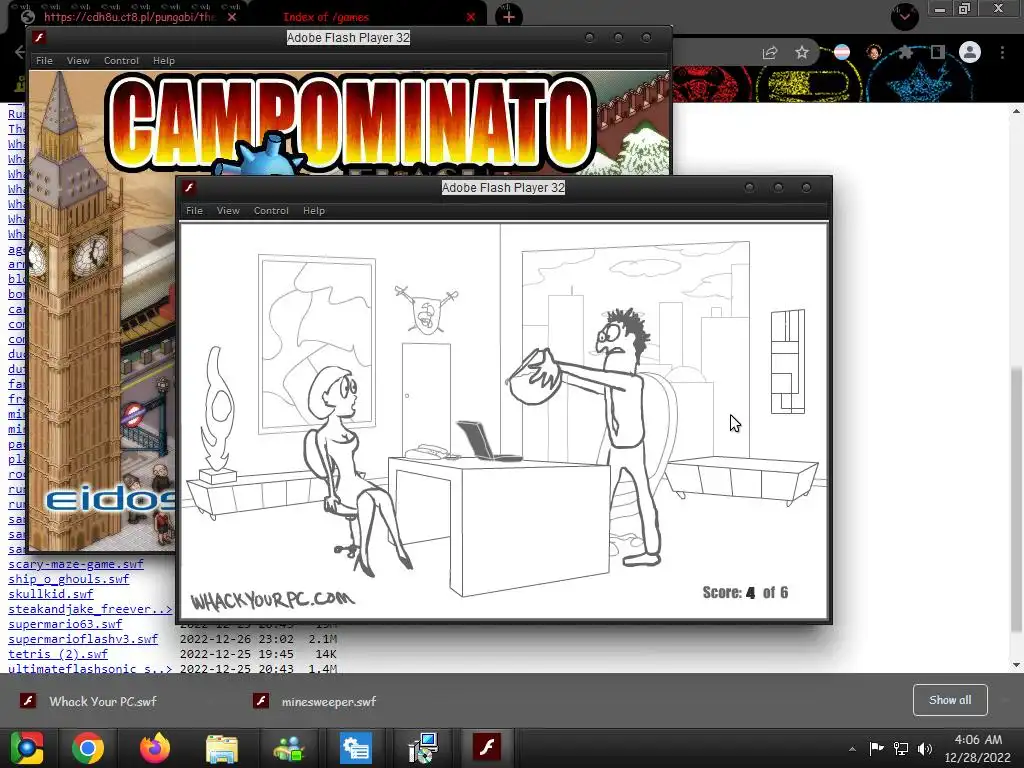Image resolution: width=1024 pixels, height=768 pixels.
Task: Open ultimateflashsonic link
Action: coord(90,668)
